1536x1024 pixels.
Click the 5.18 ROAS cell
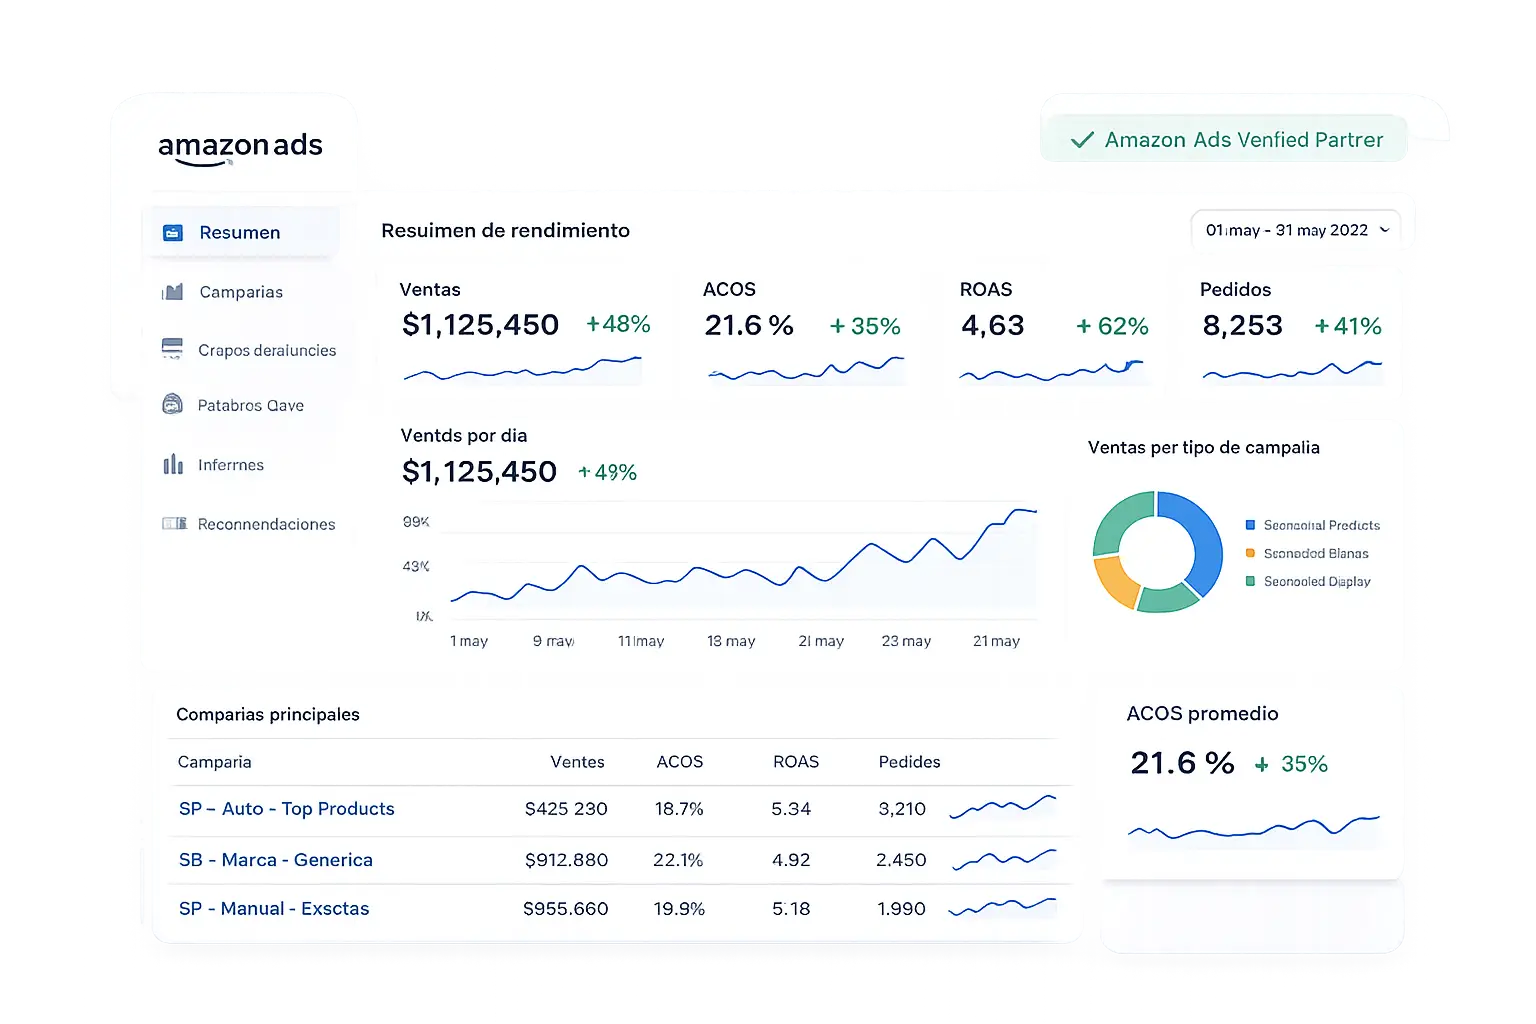click(791, 909)
